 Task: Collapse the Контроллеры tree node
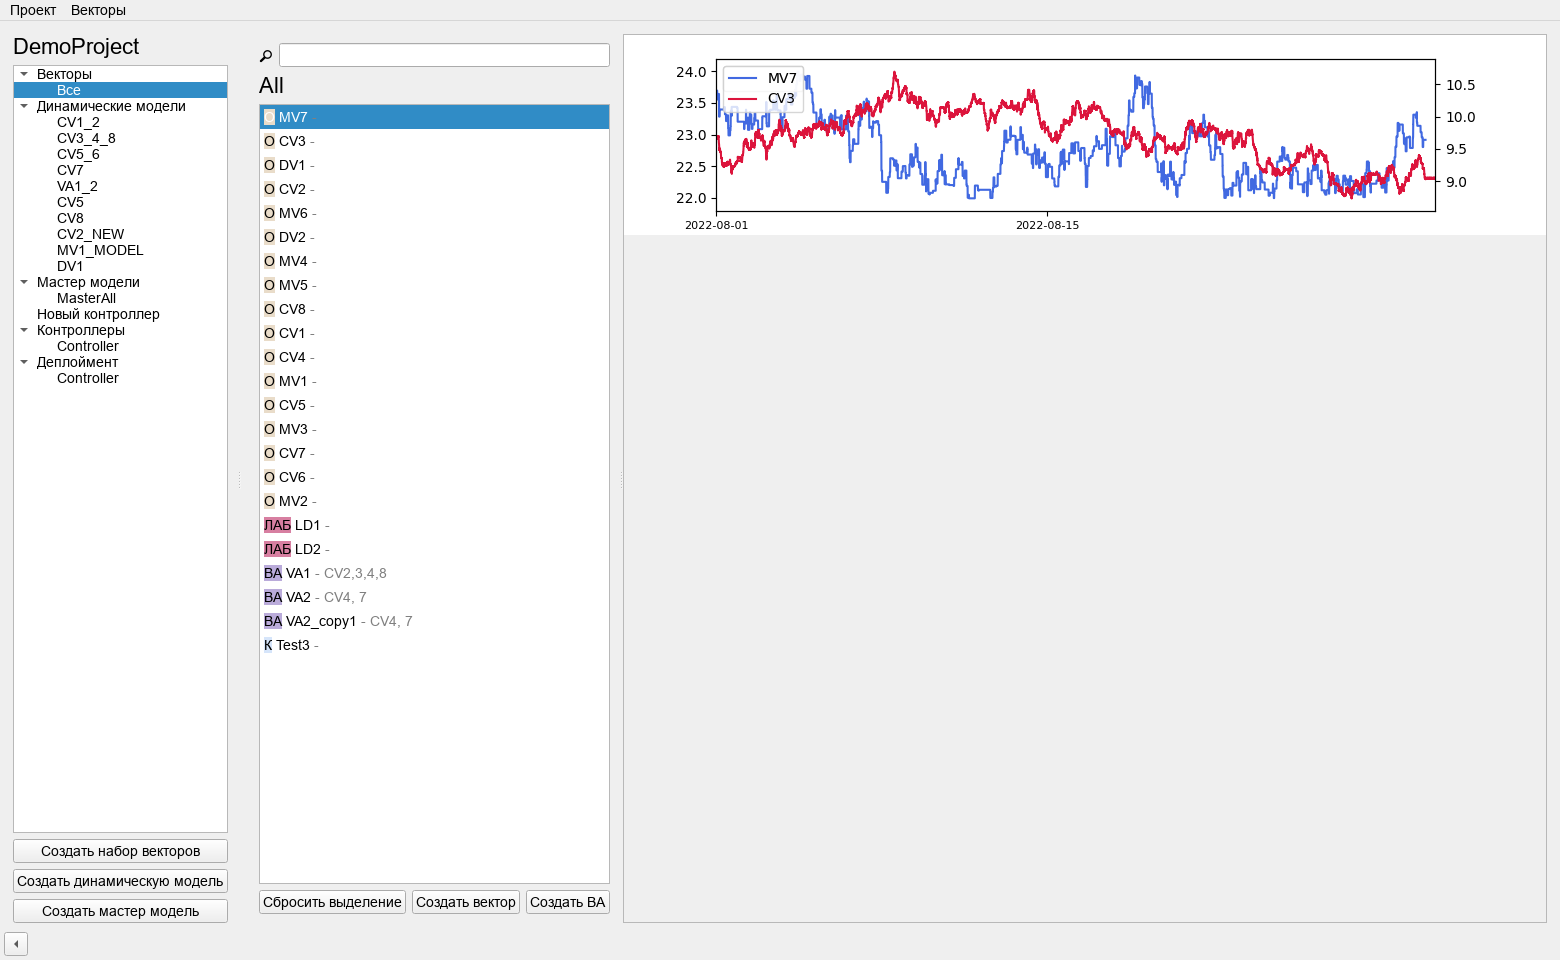pyautogui.click(x=24, y=330)
